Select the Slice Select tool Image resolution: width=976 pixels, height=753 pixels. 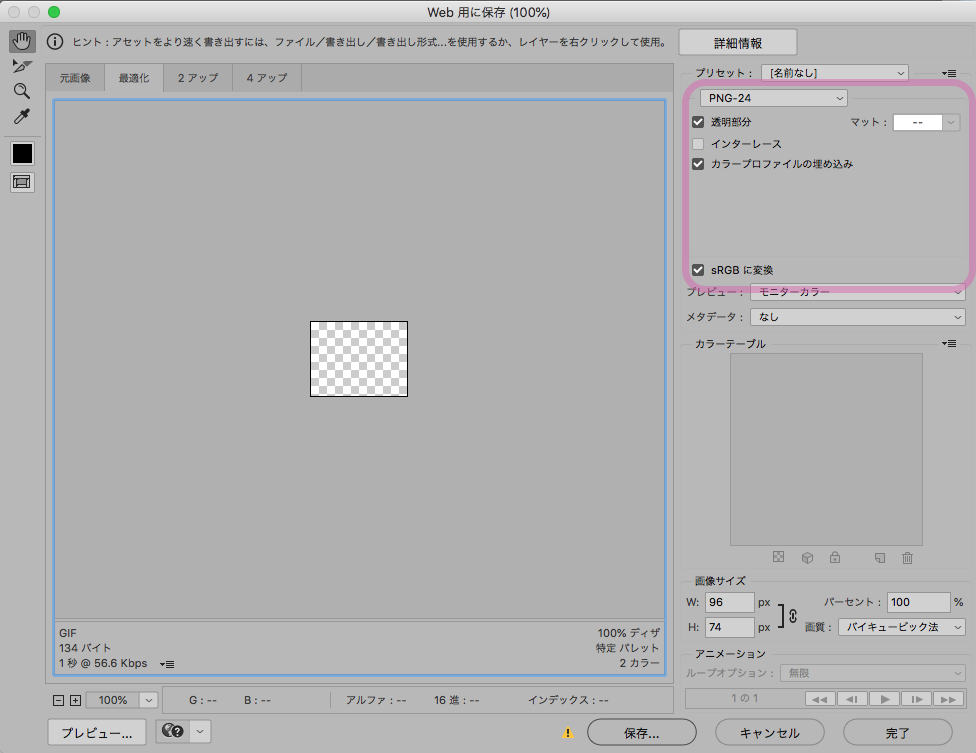point(22,67)
